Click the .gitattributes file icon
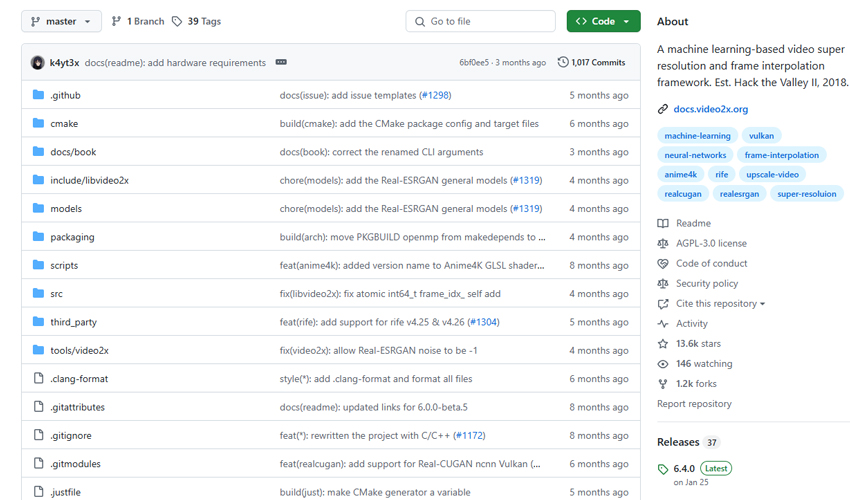The width and height of the screenshot is (850, 500). pos(38,406)
